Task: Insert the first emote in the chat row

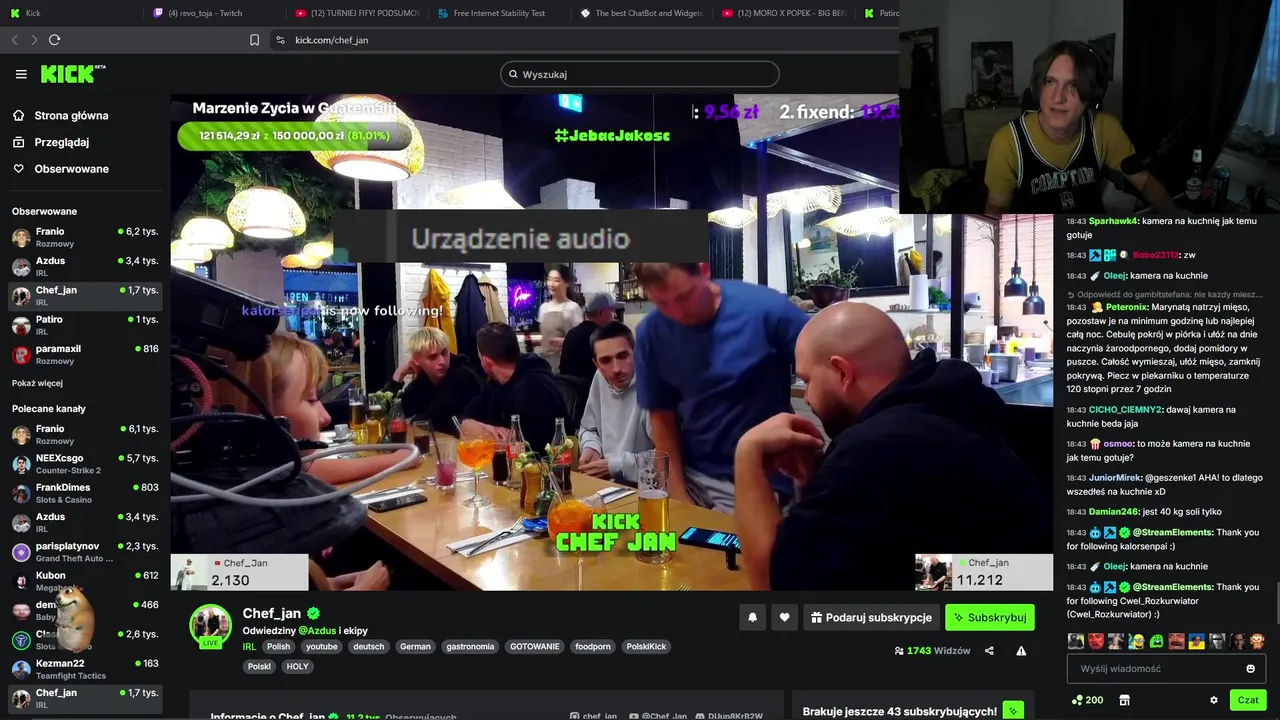Action: pyautogui.click(x=1075, y=641)
